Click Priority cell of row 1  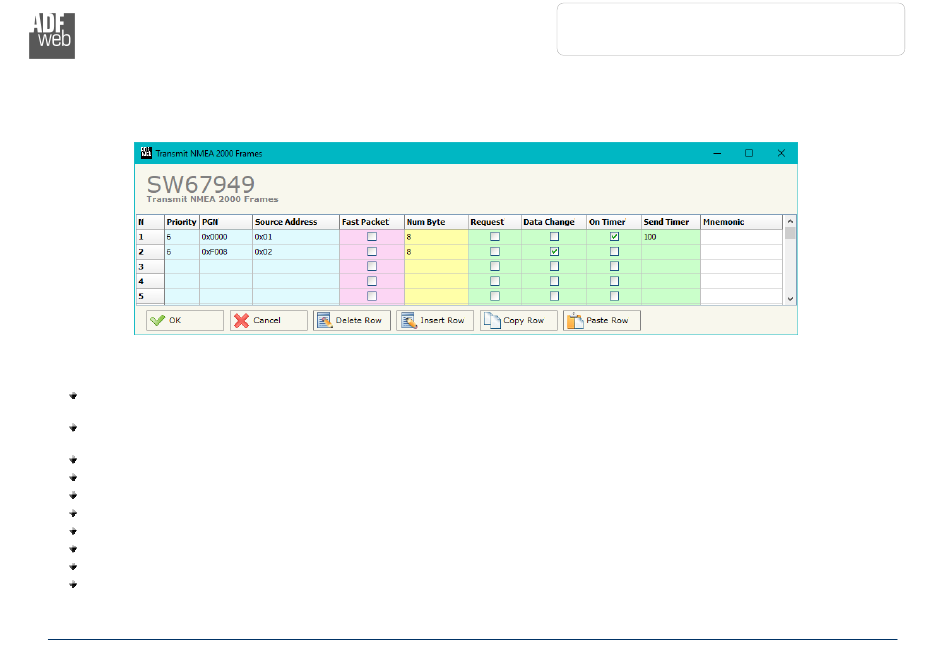click(x=182, y=237)
